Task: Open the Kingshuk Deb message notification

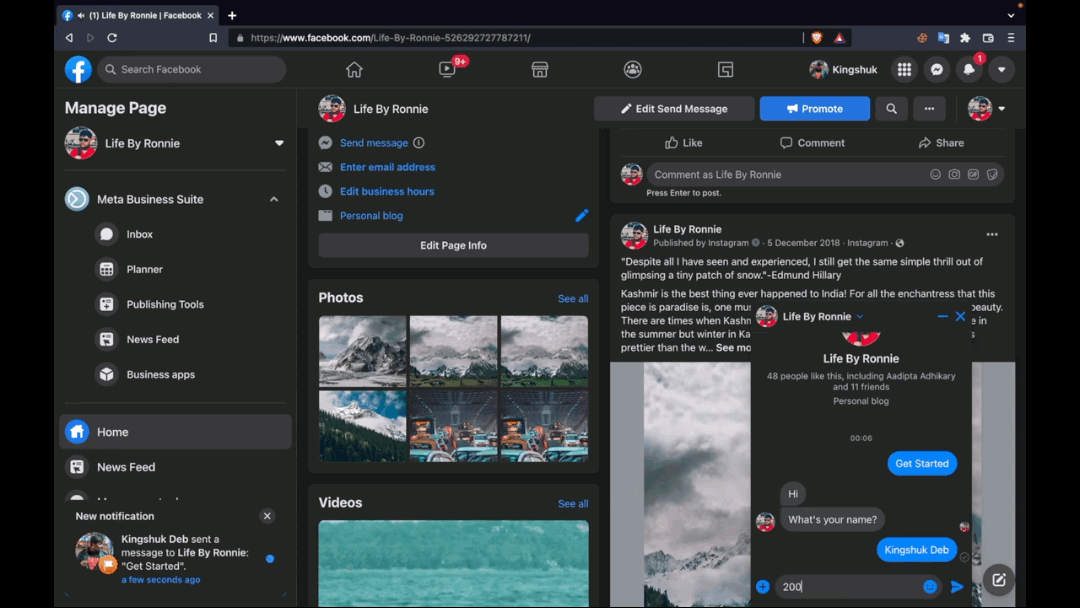Action: (x=176, y=559)
